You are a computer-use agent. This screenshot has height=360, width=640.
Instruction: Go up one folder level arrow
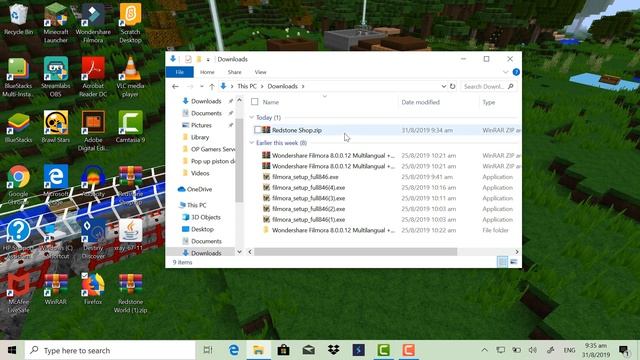coord(212,87)
